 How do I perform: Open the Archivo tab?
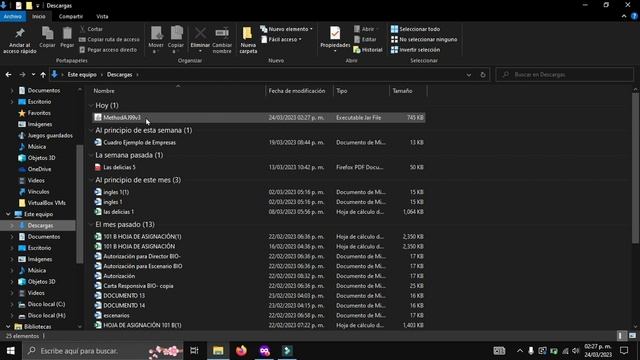point(13,17)
